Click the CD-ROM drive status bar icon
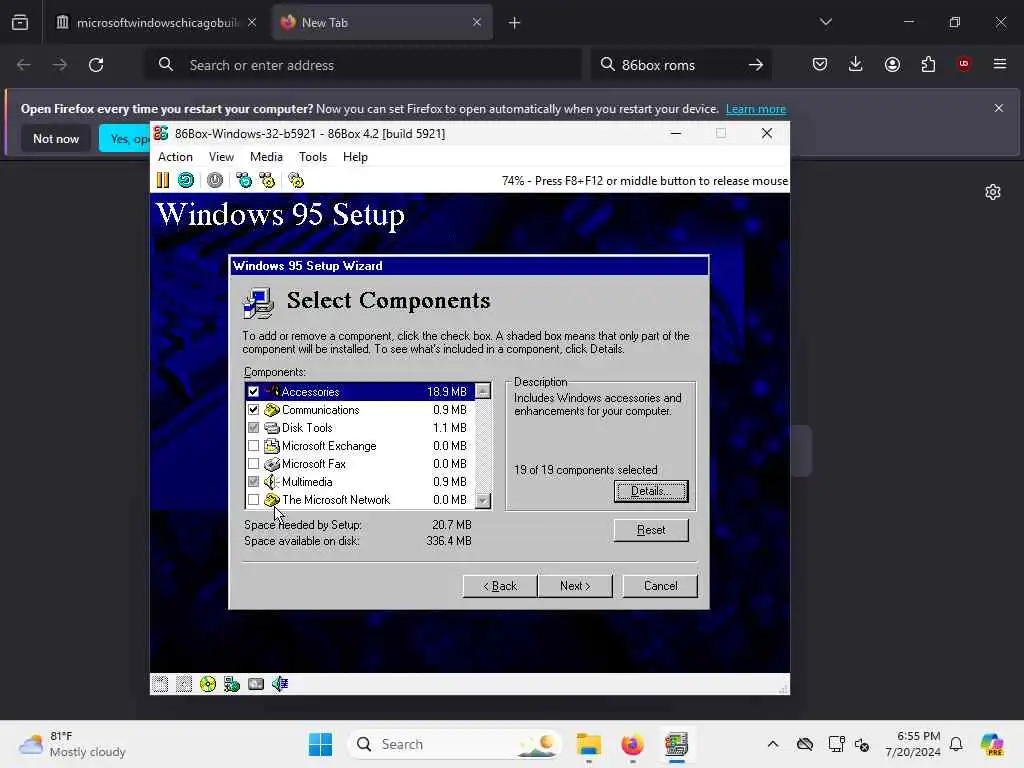This screenshot has height=768, width=1024. 208,684
